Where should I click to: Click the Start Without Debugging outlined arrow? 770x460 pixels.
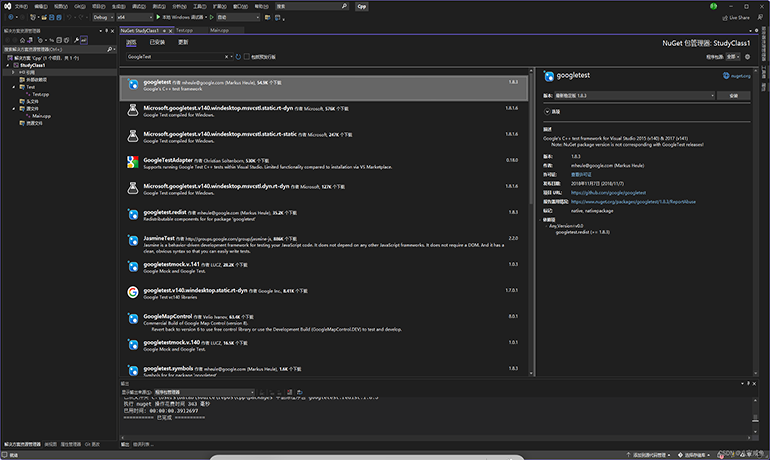click(x=212, y=17)
